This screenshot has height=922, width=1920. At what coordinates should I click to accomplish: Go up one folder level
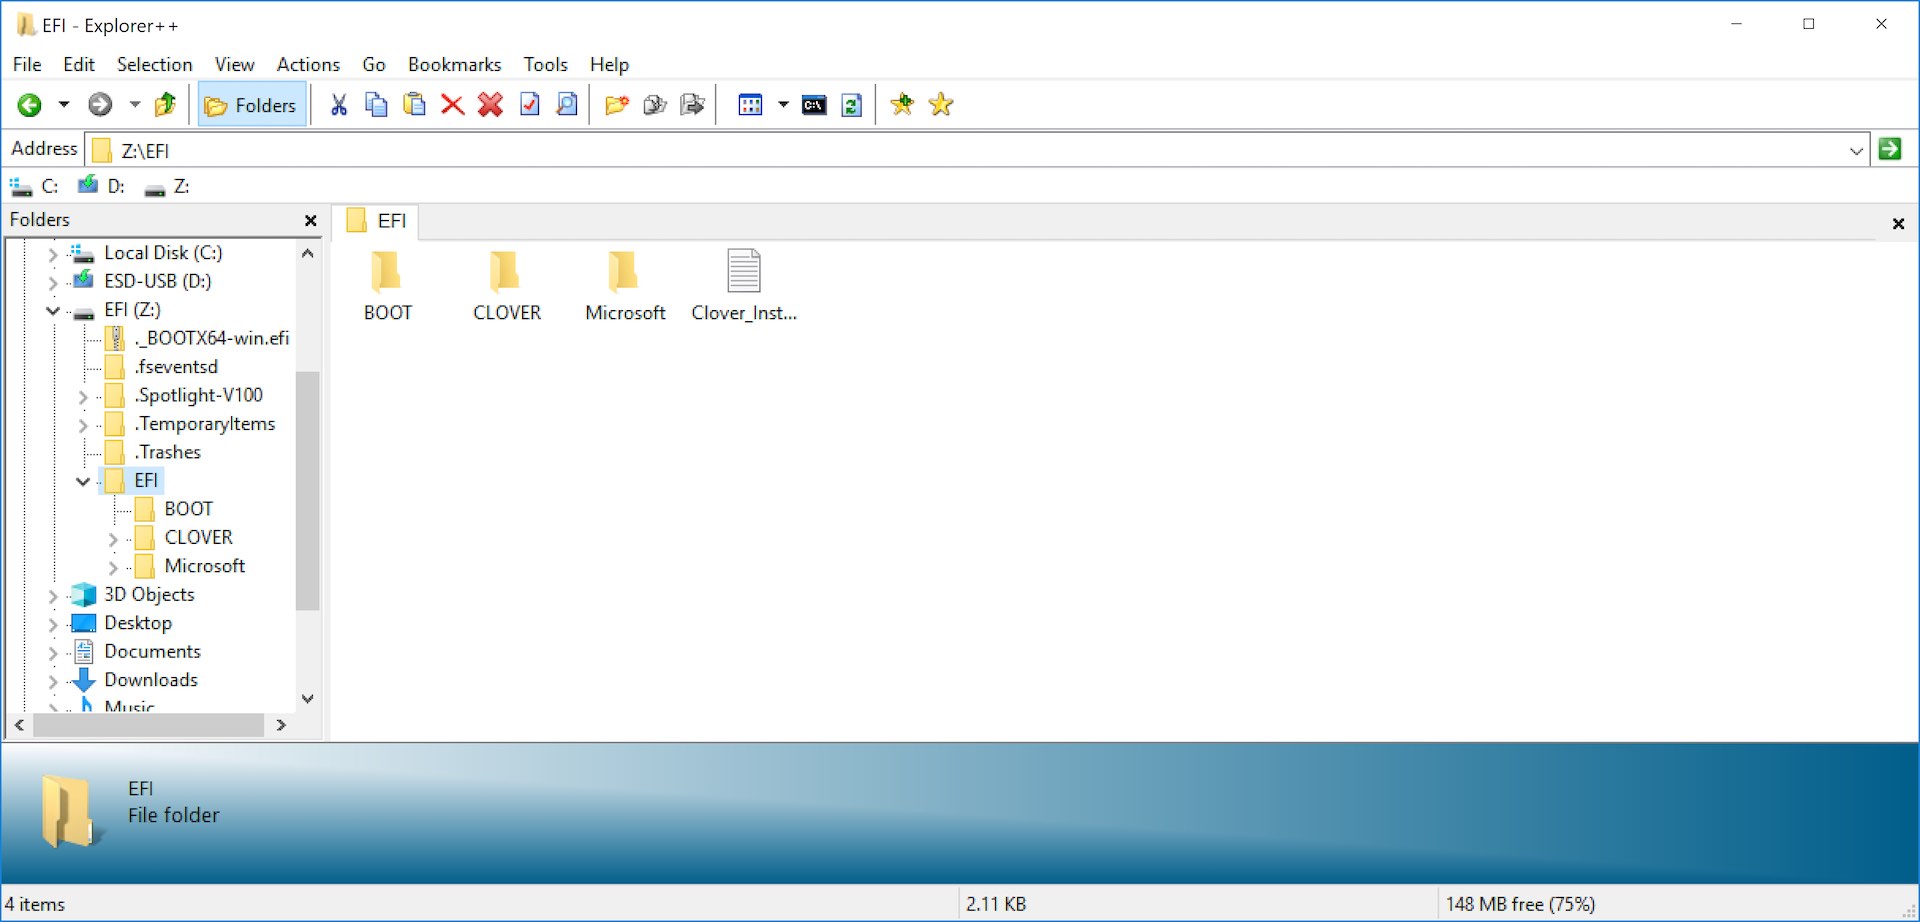166,105
